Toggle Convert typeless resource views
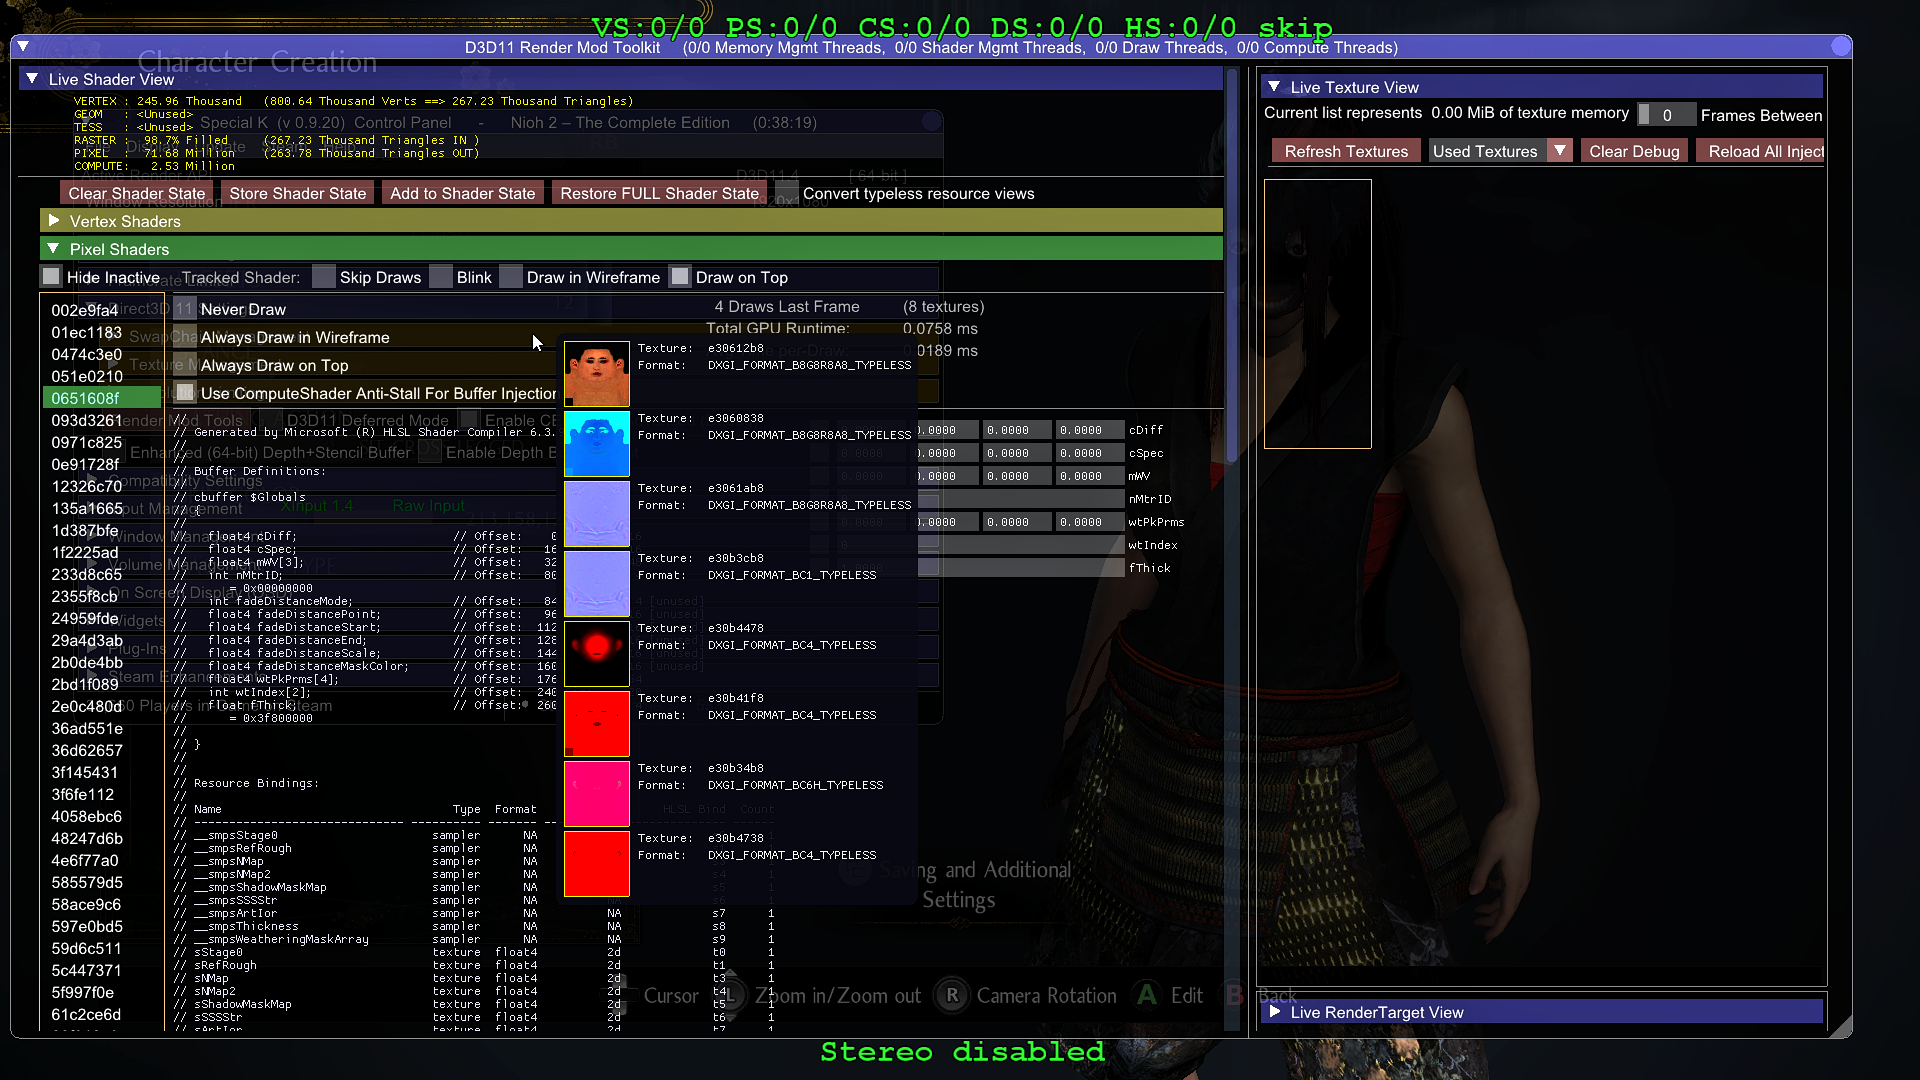The width and height of the screenshot is (1920, 1080). (x=787, y=193)
